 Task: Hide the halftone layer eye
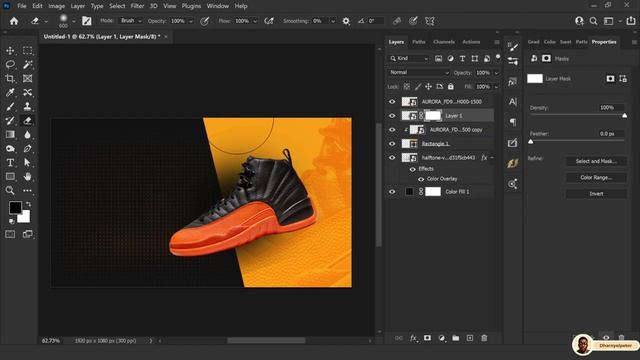392,158
